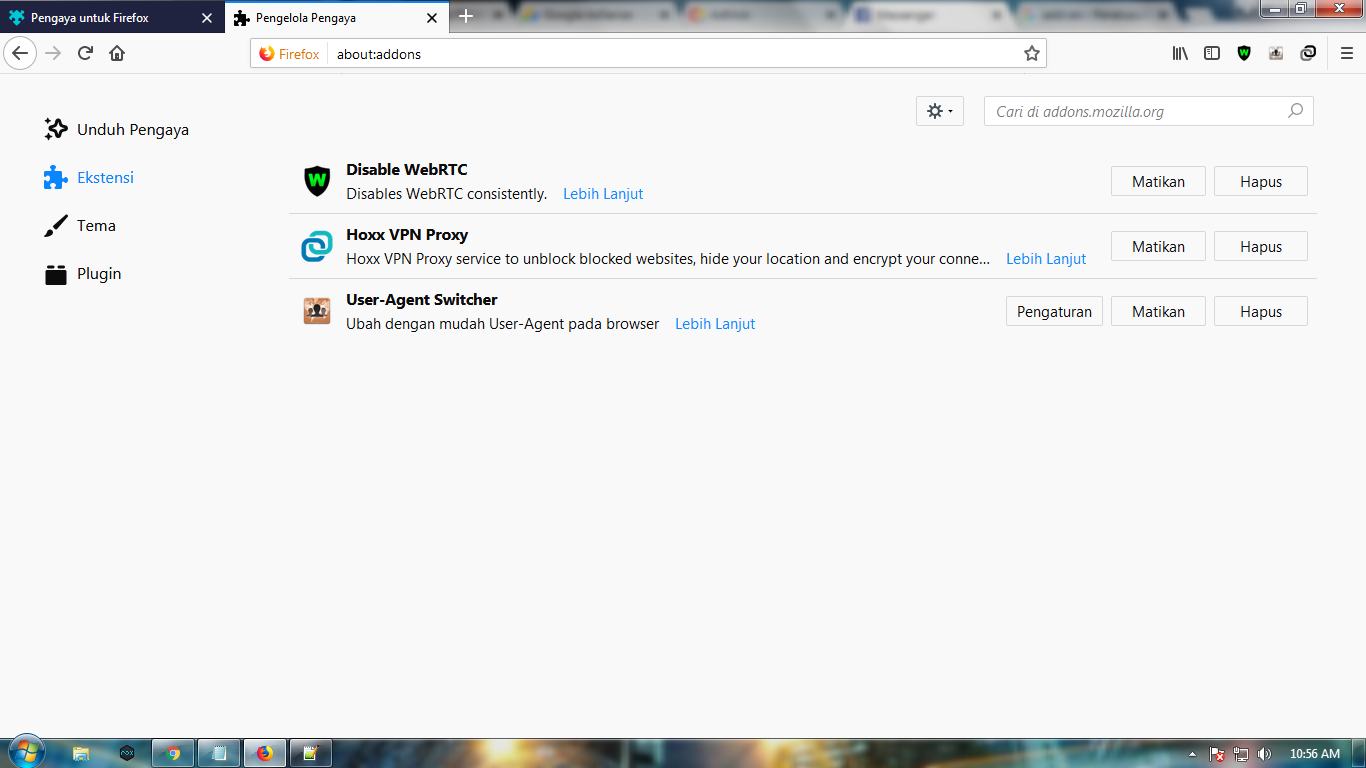Toggle the sidebar icon in the toolbar

pyautogui.click(x=1212, y=53)
